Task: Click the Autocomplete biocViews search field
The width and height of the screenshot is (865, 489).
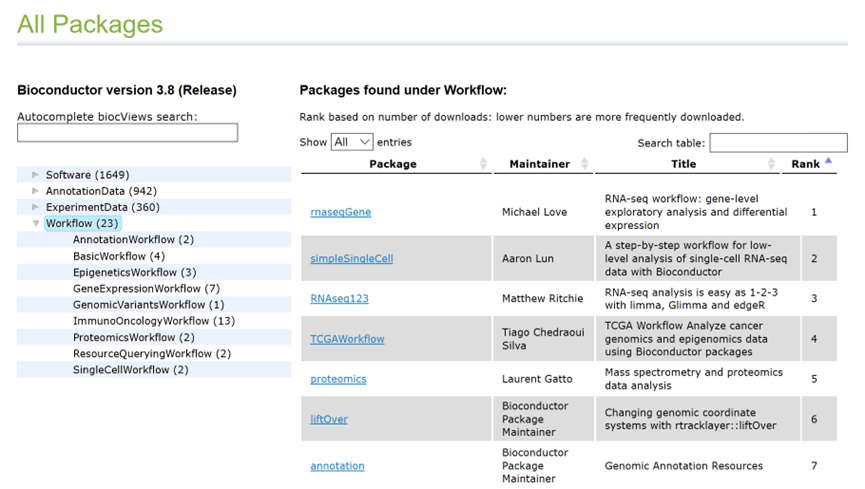Action: [x=127, y=132]
